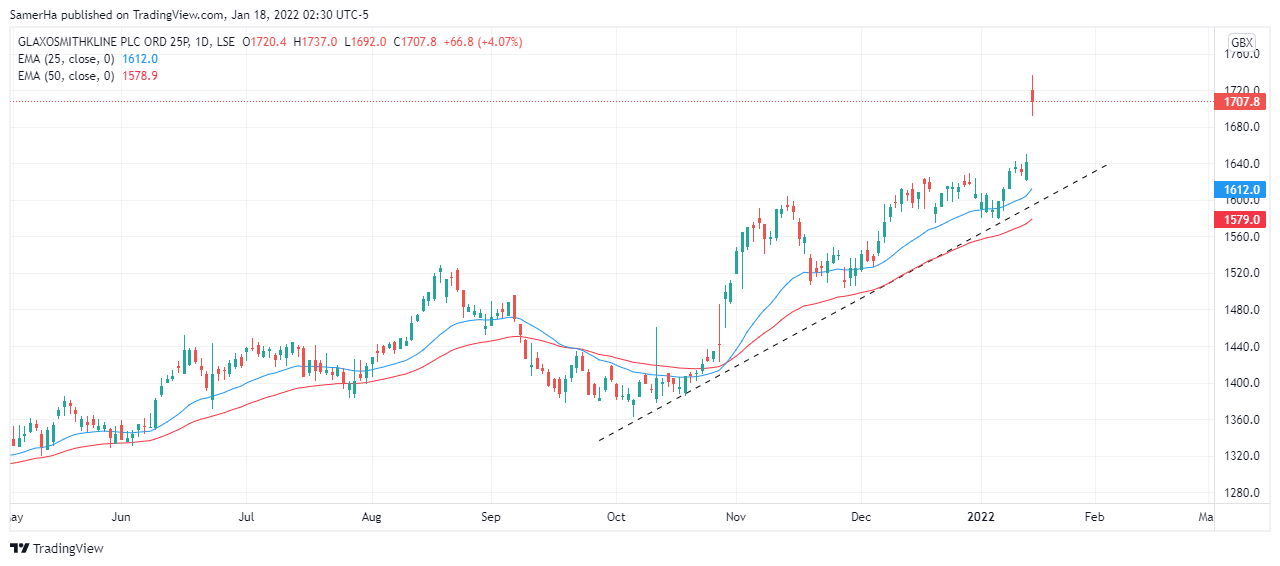The image size is (1280, 566).
Task: Click the Dec label on the time axis
Action: point(861,517)
